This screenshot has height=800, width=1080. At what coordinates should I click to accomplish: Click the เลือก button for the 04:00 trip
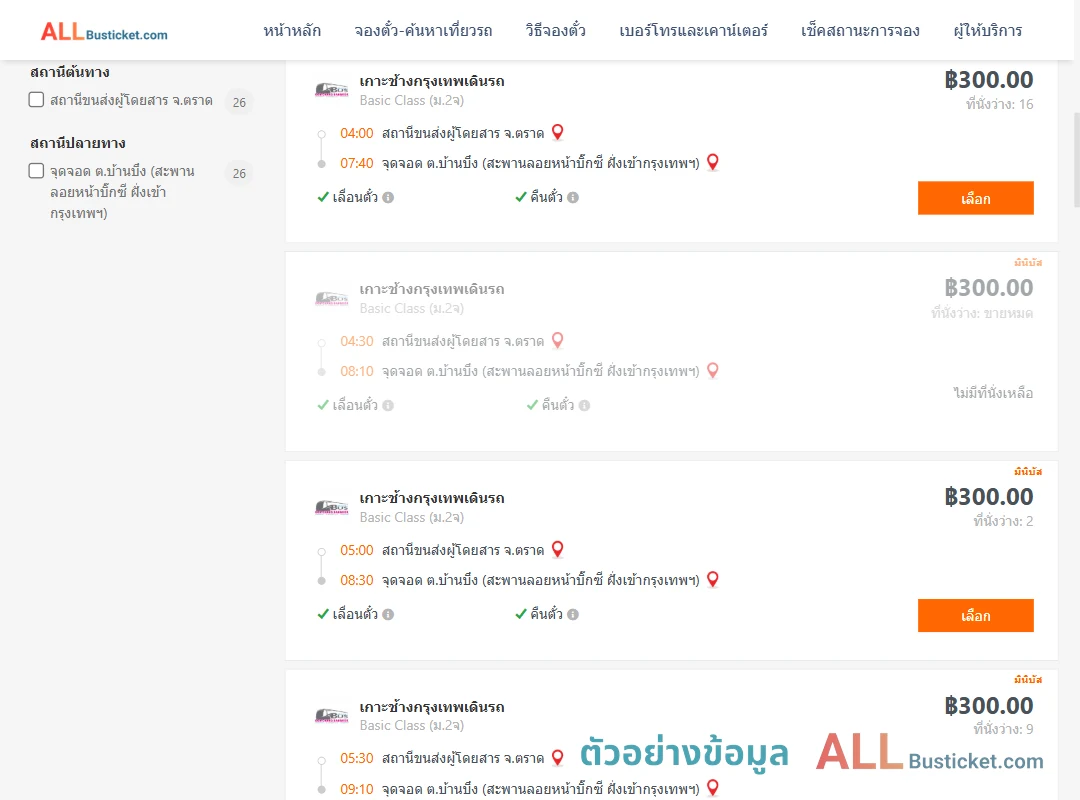coord(975,198)
